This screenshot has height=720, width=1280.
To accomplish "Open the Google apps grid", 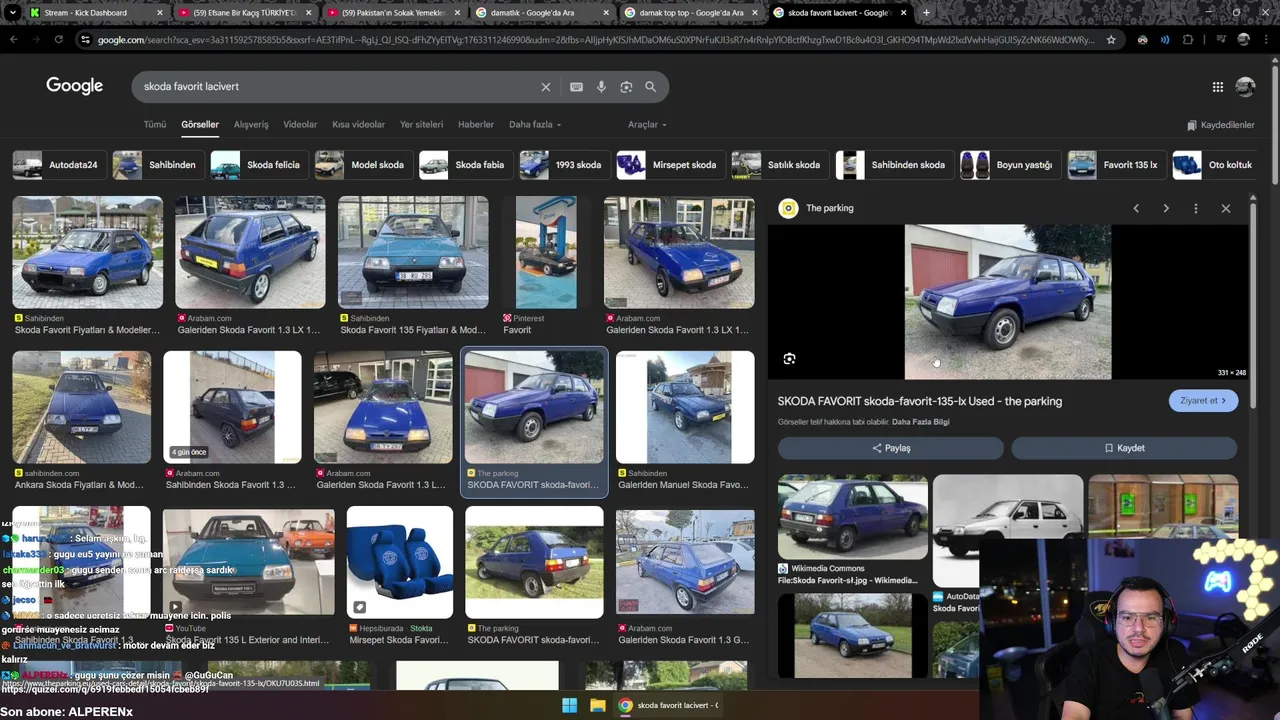I will pos(1218,87).
